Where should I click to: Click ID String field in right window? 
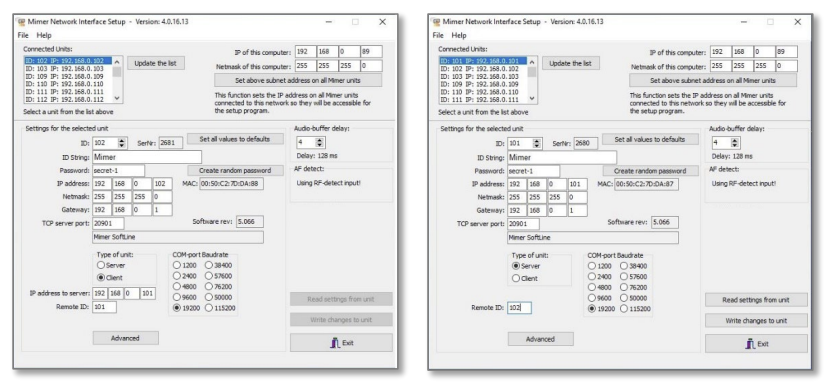click(x=562, y=157)
